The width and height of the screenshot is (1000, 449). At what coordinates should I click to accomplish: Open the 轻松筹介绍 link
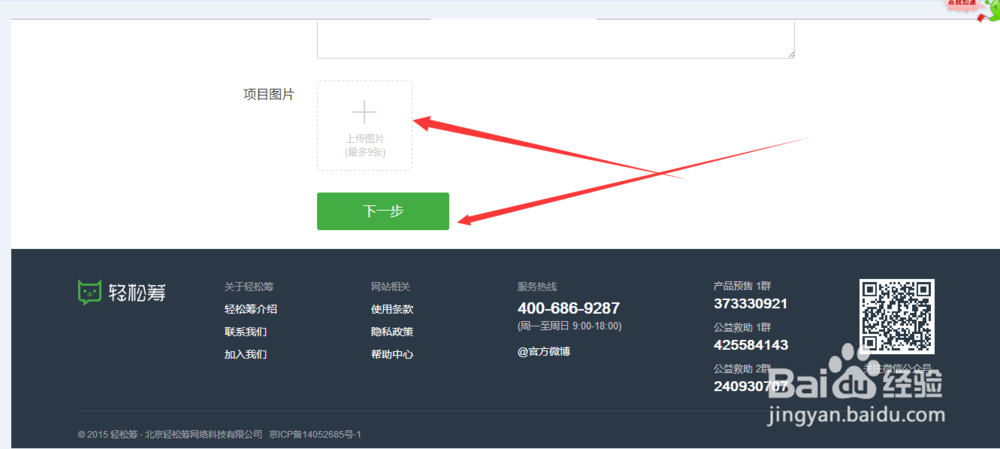(x=251, y=309)
